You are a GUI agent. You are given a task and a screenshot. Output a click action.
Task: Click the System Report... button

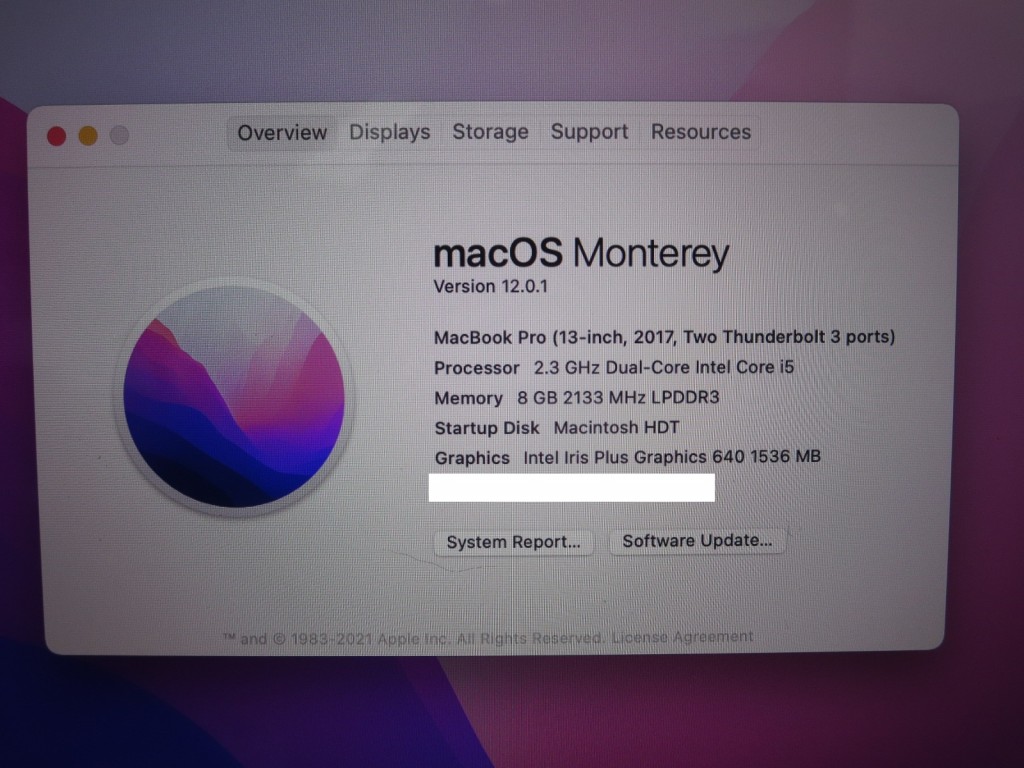pyautogui.click(x=513, y=542)
